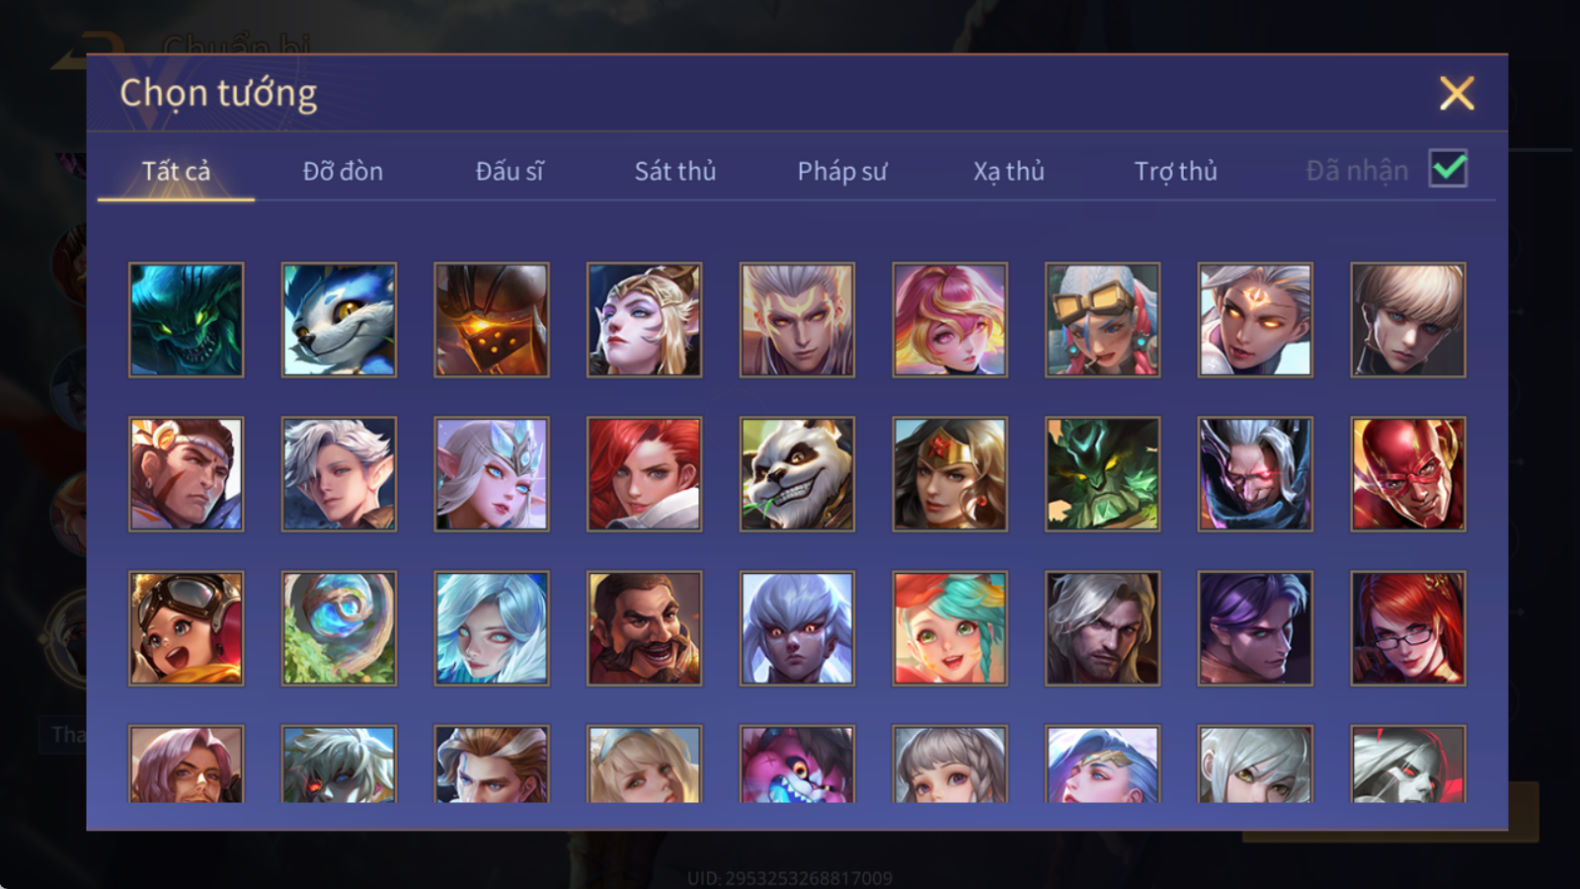This screenshot has width=1580, height=889.
Task: Open the Trợ thủ tab
Action: pyautogui.click(x=1176, y=171)
